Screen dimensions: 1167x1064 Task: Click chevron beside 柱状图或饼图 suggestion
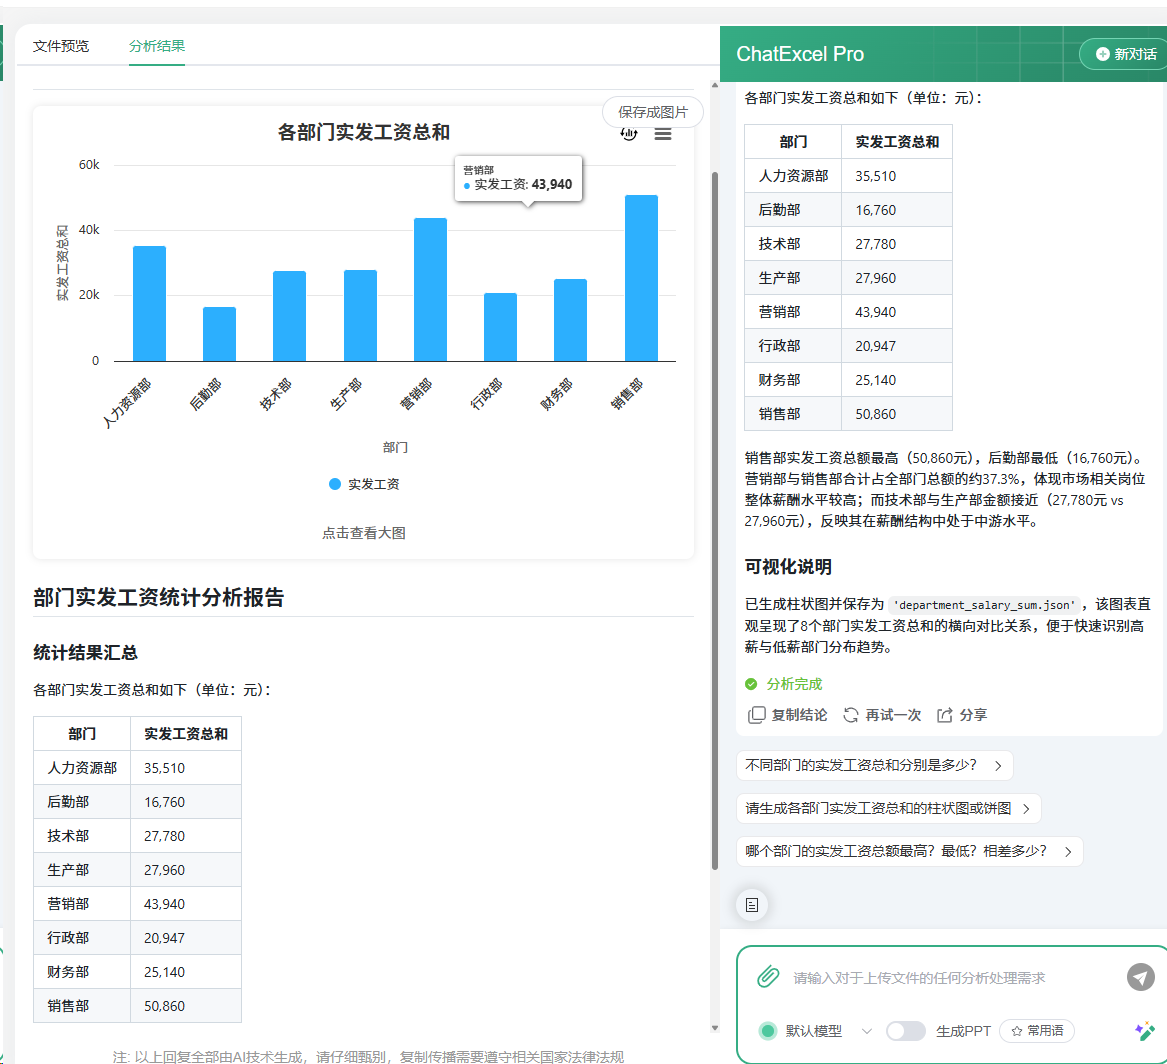click(1026, 809)
